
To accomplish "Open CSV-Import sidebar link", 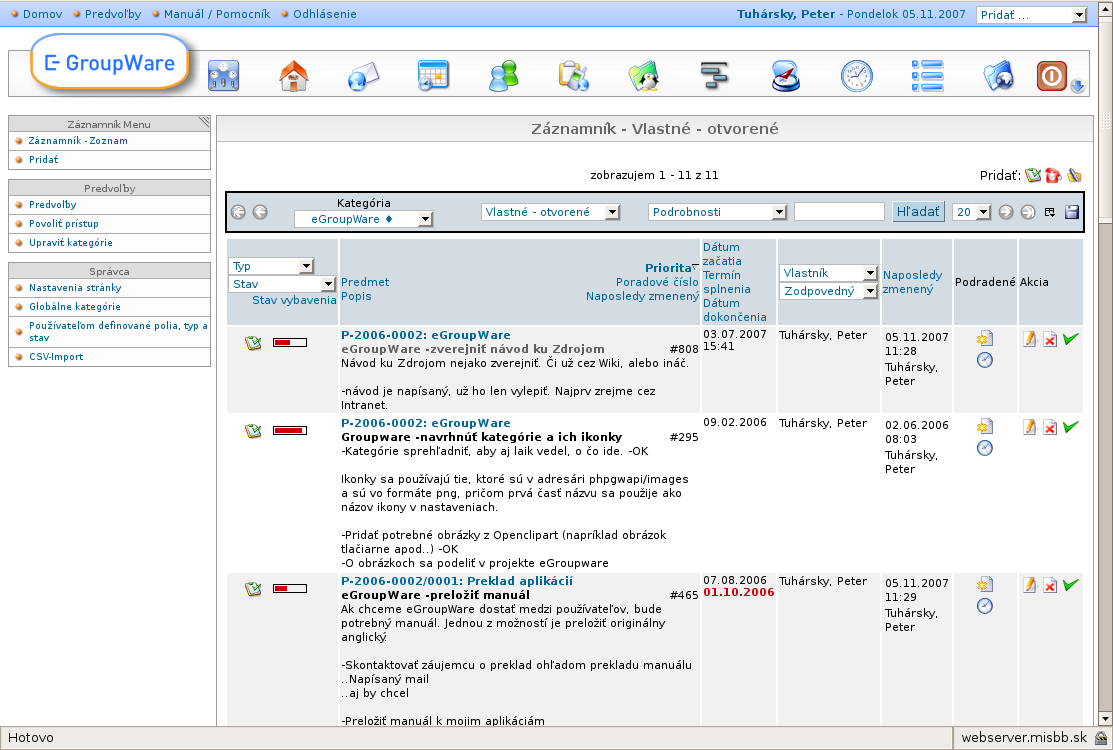I will 56,357.
